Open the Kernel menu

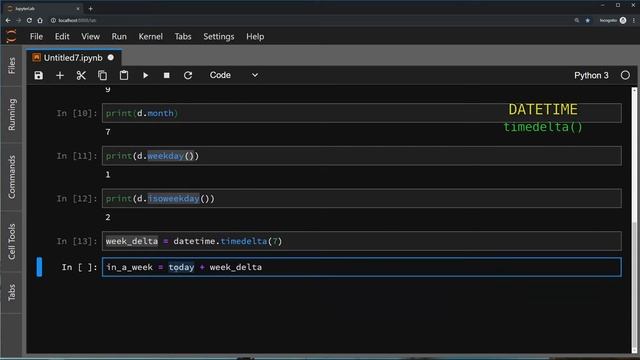click(x=150, y=37)
